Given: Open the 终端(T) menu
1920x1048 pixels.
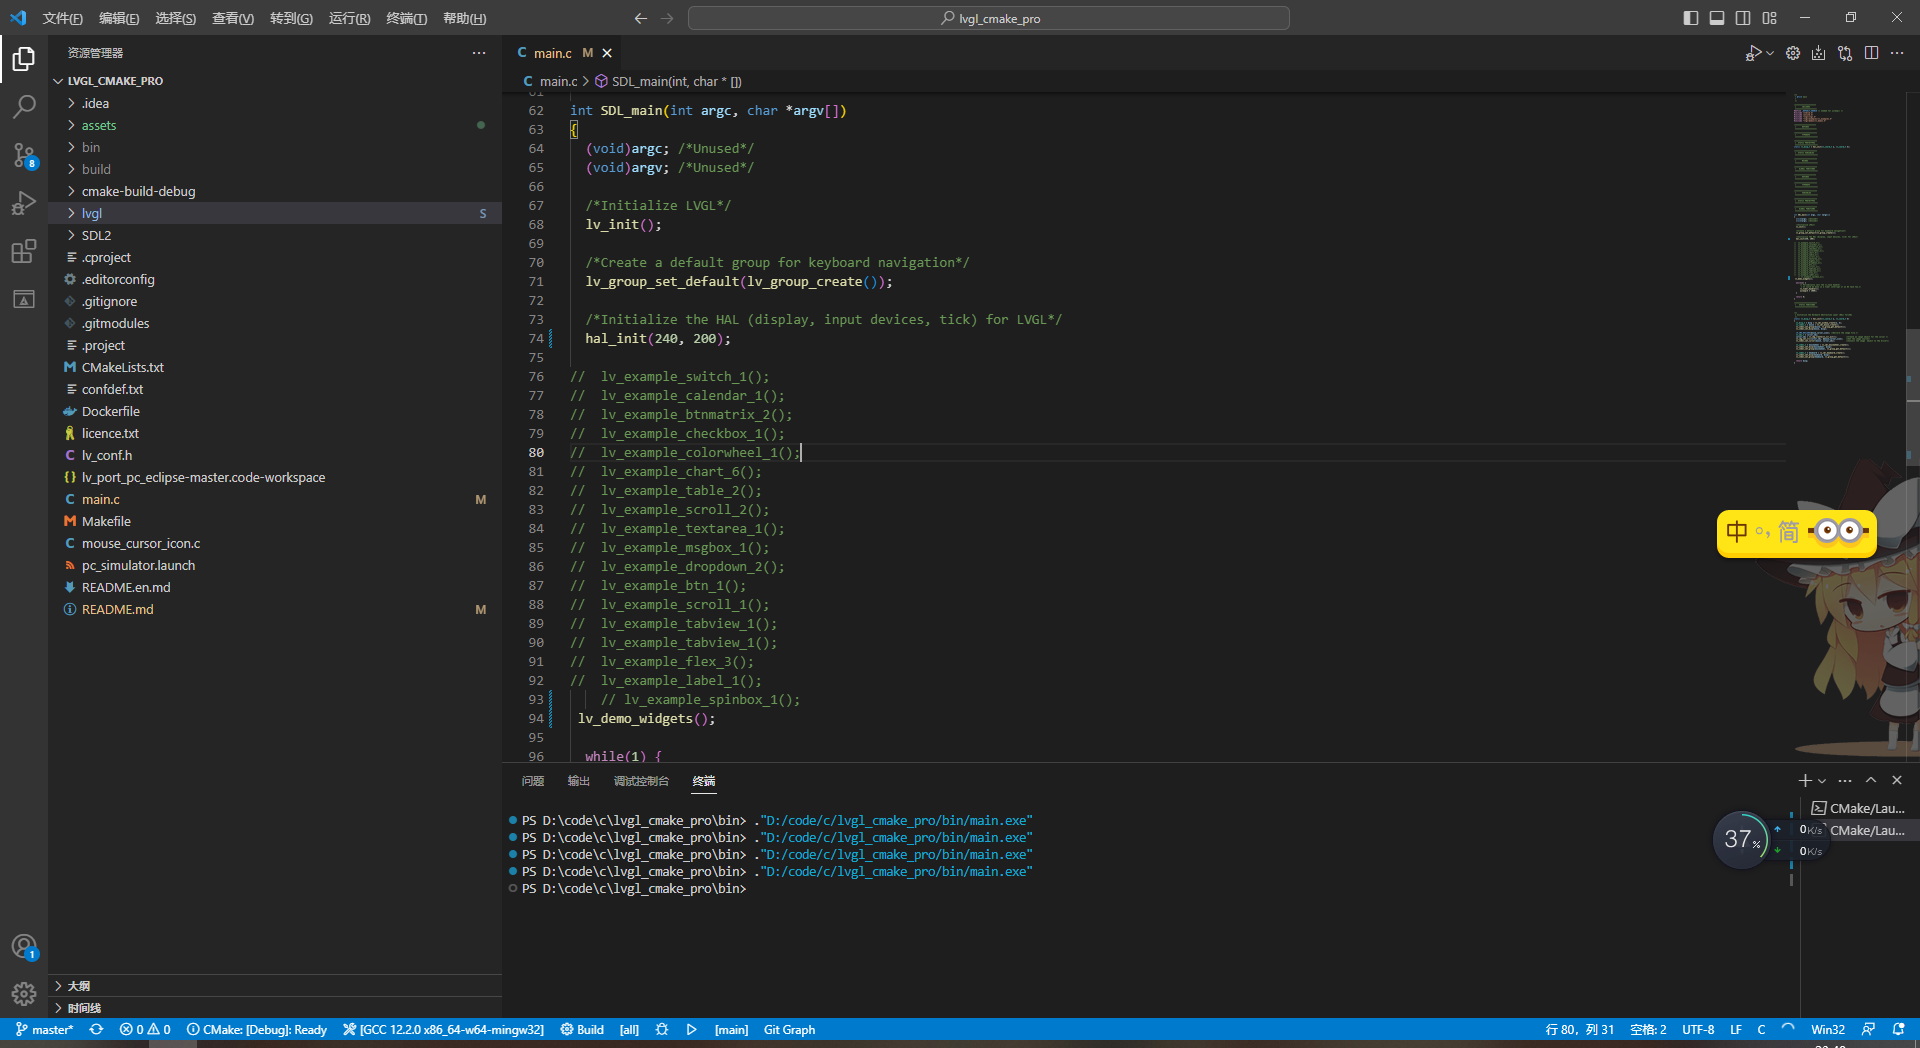Looking at the screenshot, I should coord(406,18).
